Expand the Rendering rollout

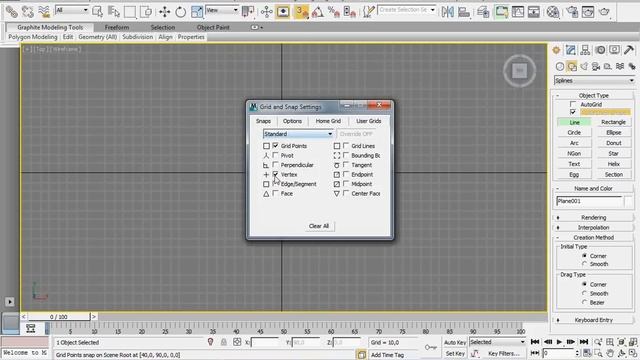point(593,218)
